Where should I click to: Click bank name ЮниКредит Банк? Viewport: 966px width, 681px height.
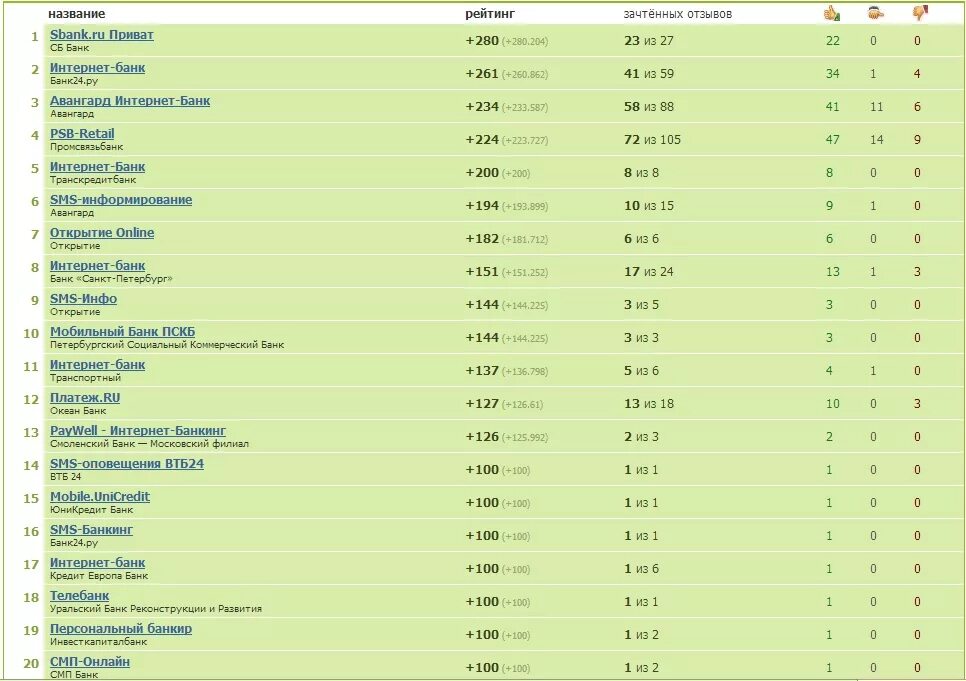91,510
